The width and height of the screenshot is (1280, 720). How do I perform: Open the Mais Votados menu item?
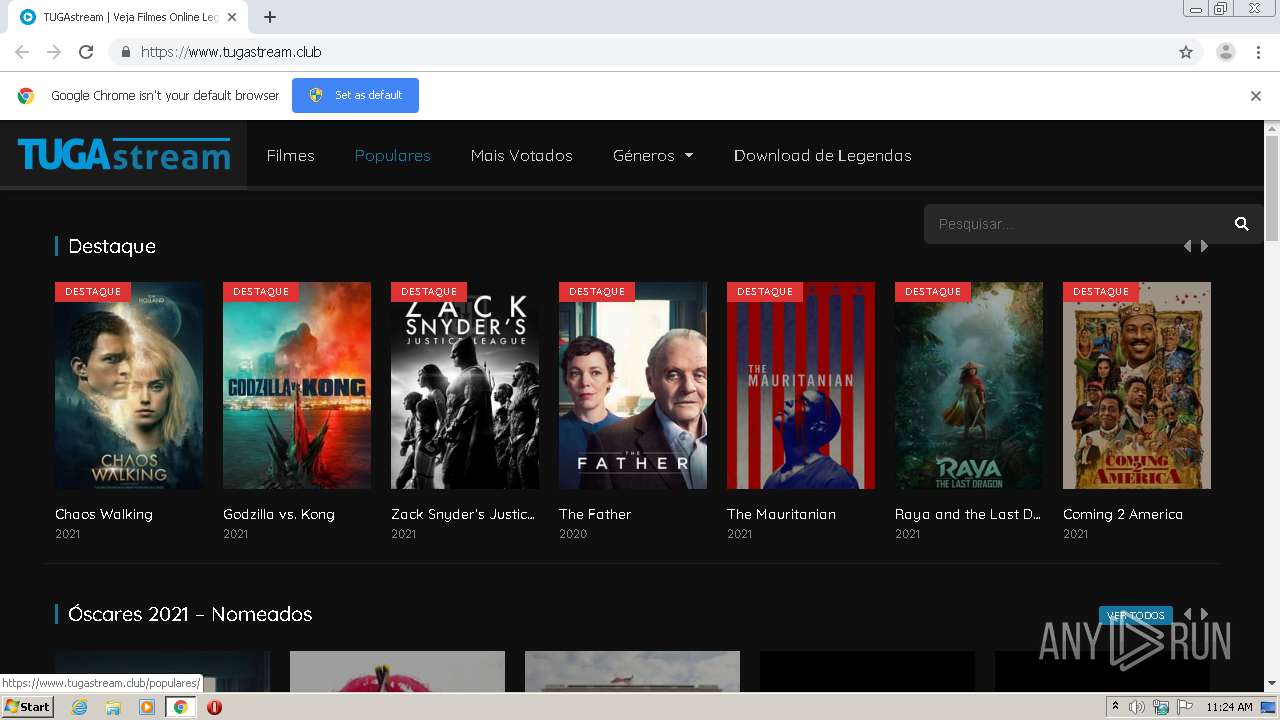(x=521, y=156)
